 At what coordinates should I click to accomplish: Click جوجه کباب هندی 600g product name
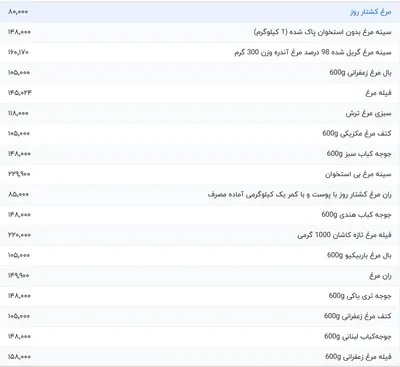pyautogui.click(x=357, y=215)
